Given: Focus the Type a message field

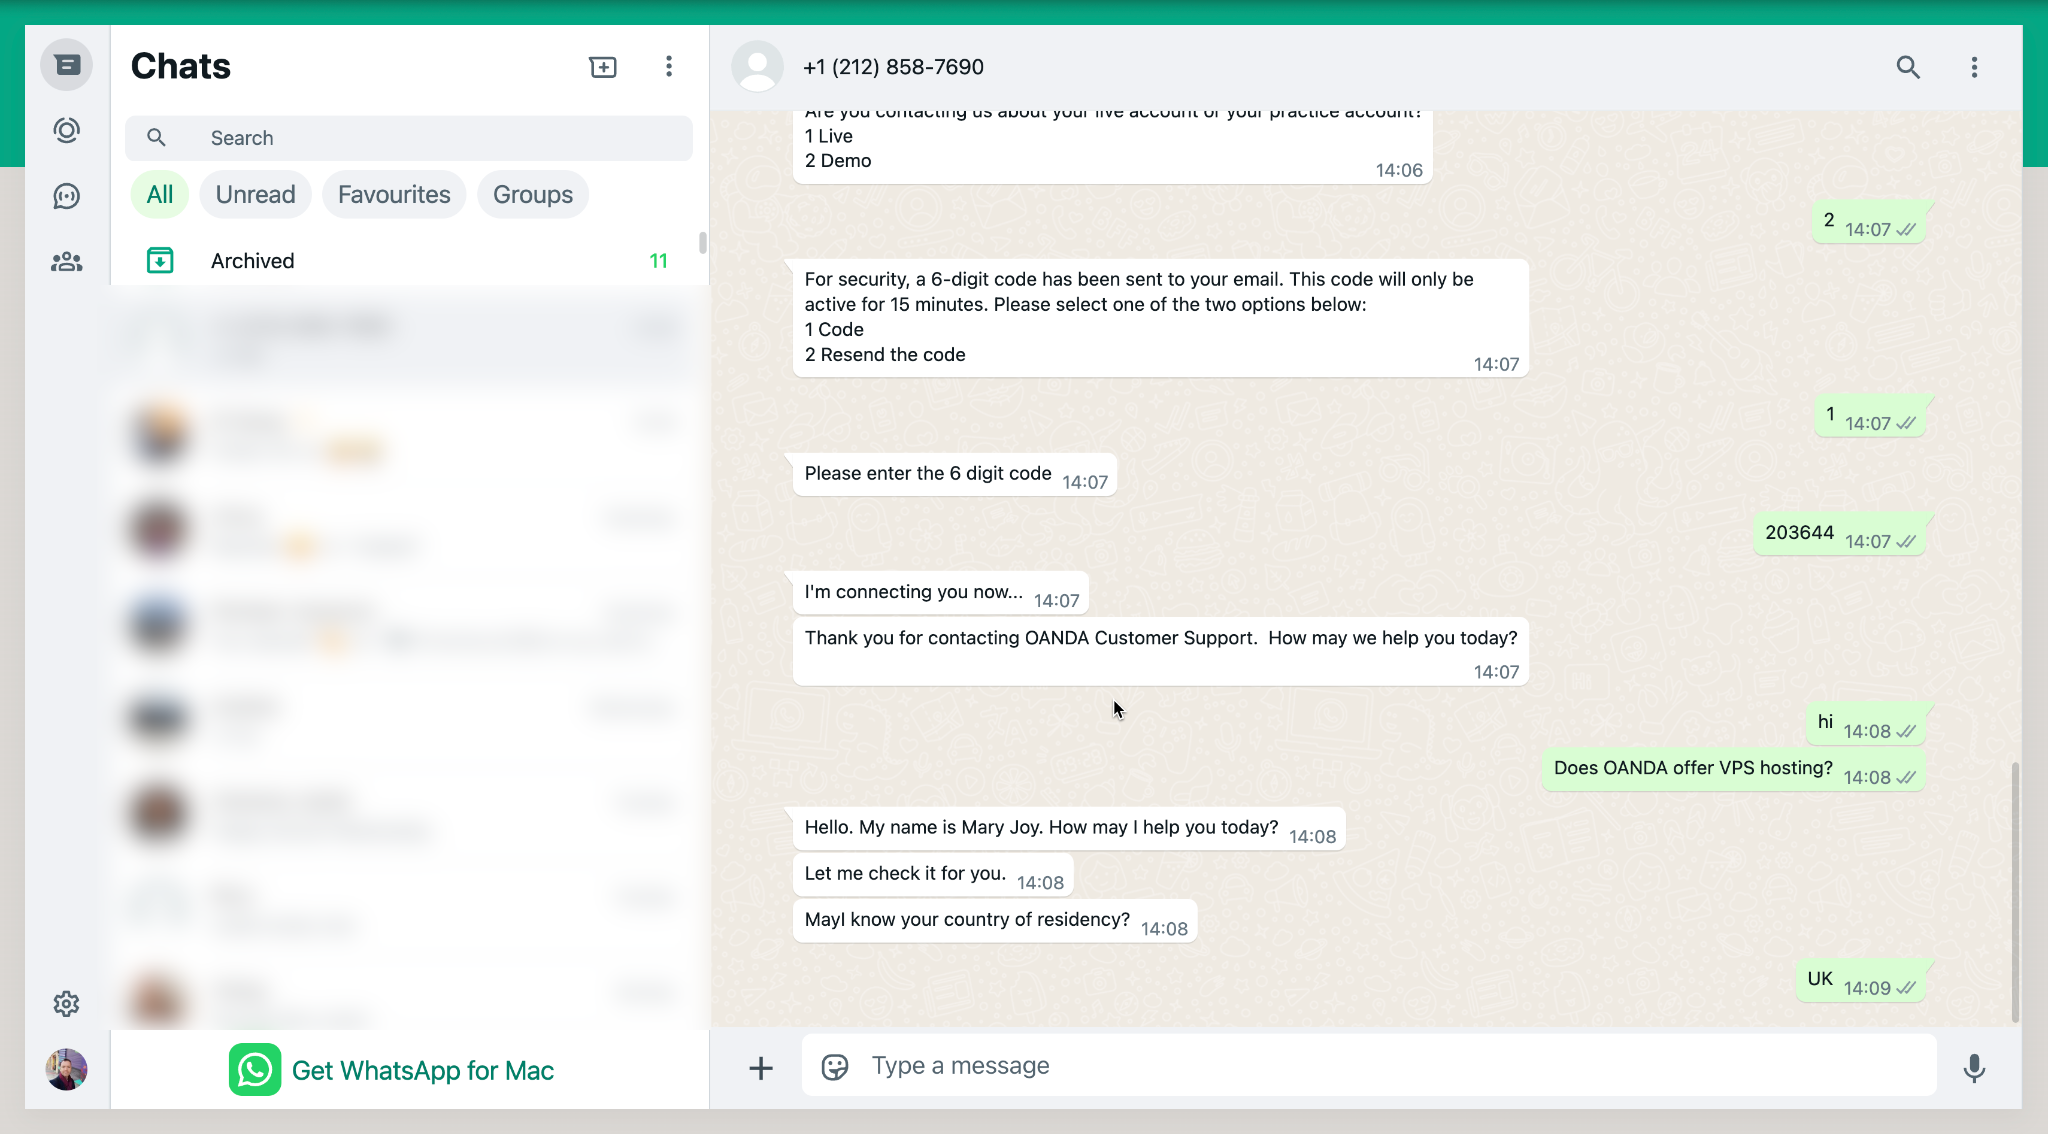Looking at the screenshot, I should [1369, 1066].
